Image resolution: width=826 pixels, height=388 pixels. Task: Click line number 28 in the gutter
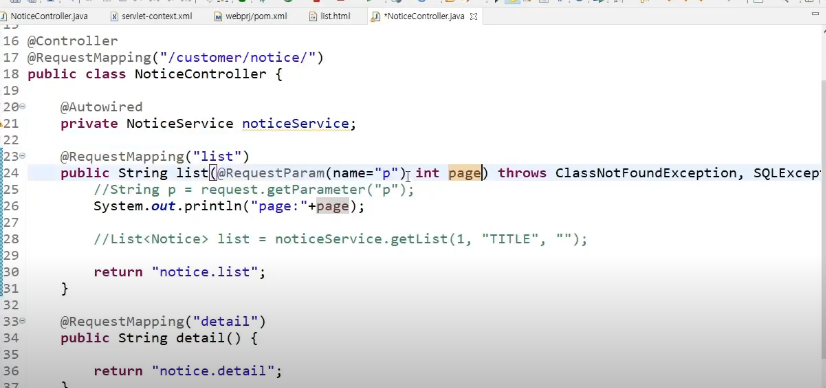(x=11, y=239)
